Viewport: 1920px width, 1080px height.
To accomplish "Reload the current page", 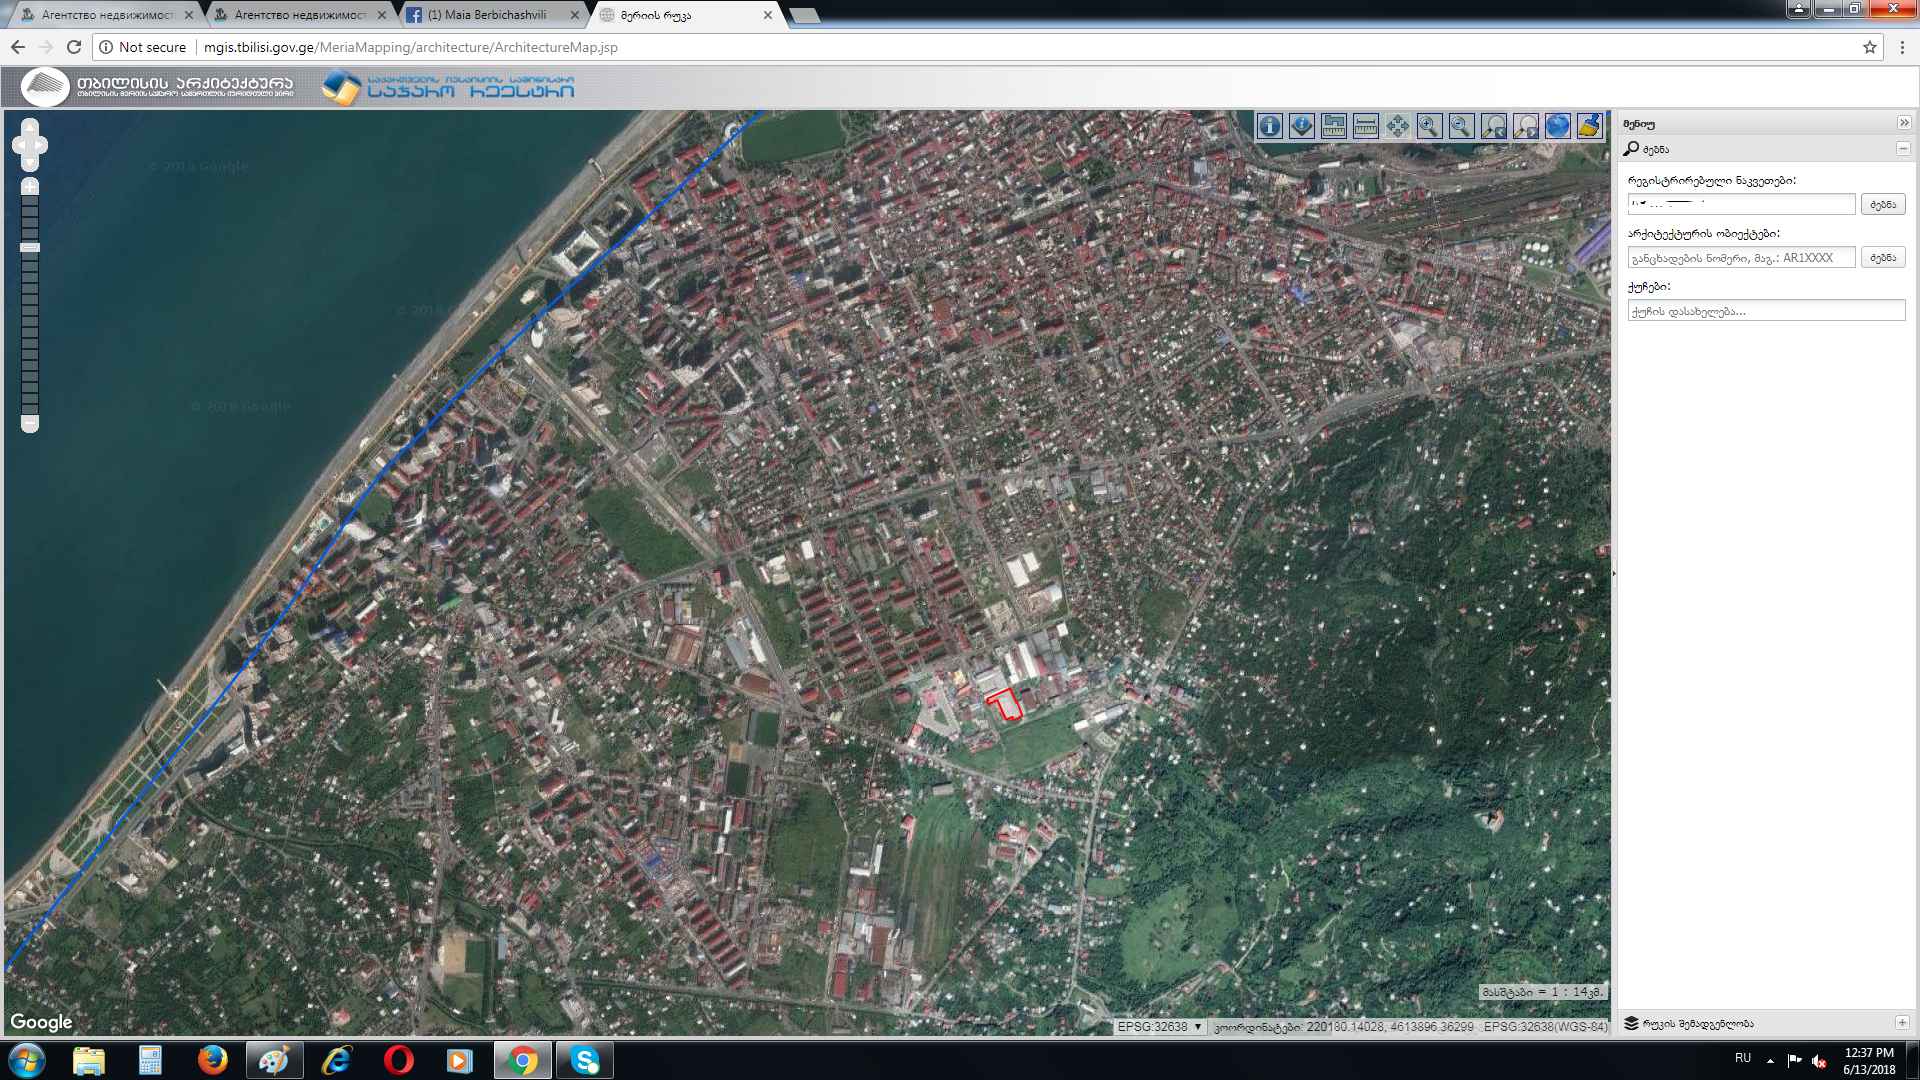I will (x=74, y=47).
